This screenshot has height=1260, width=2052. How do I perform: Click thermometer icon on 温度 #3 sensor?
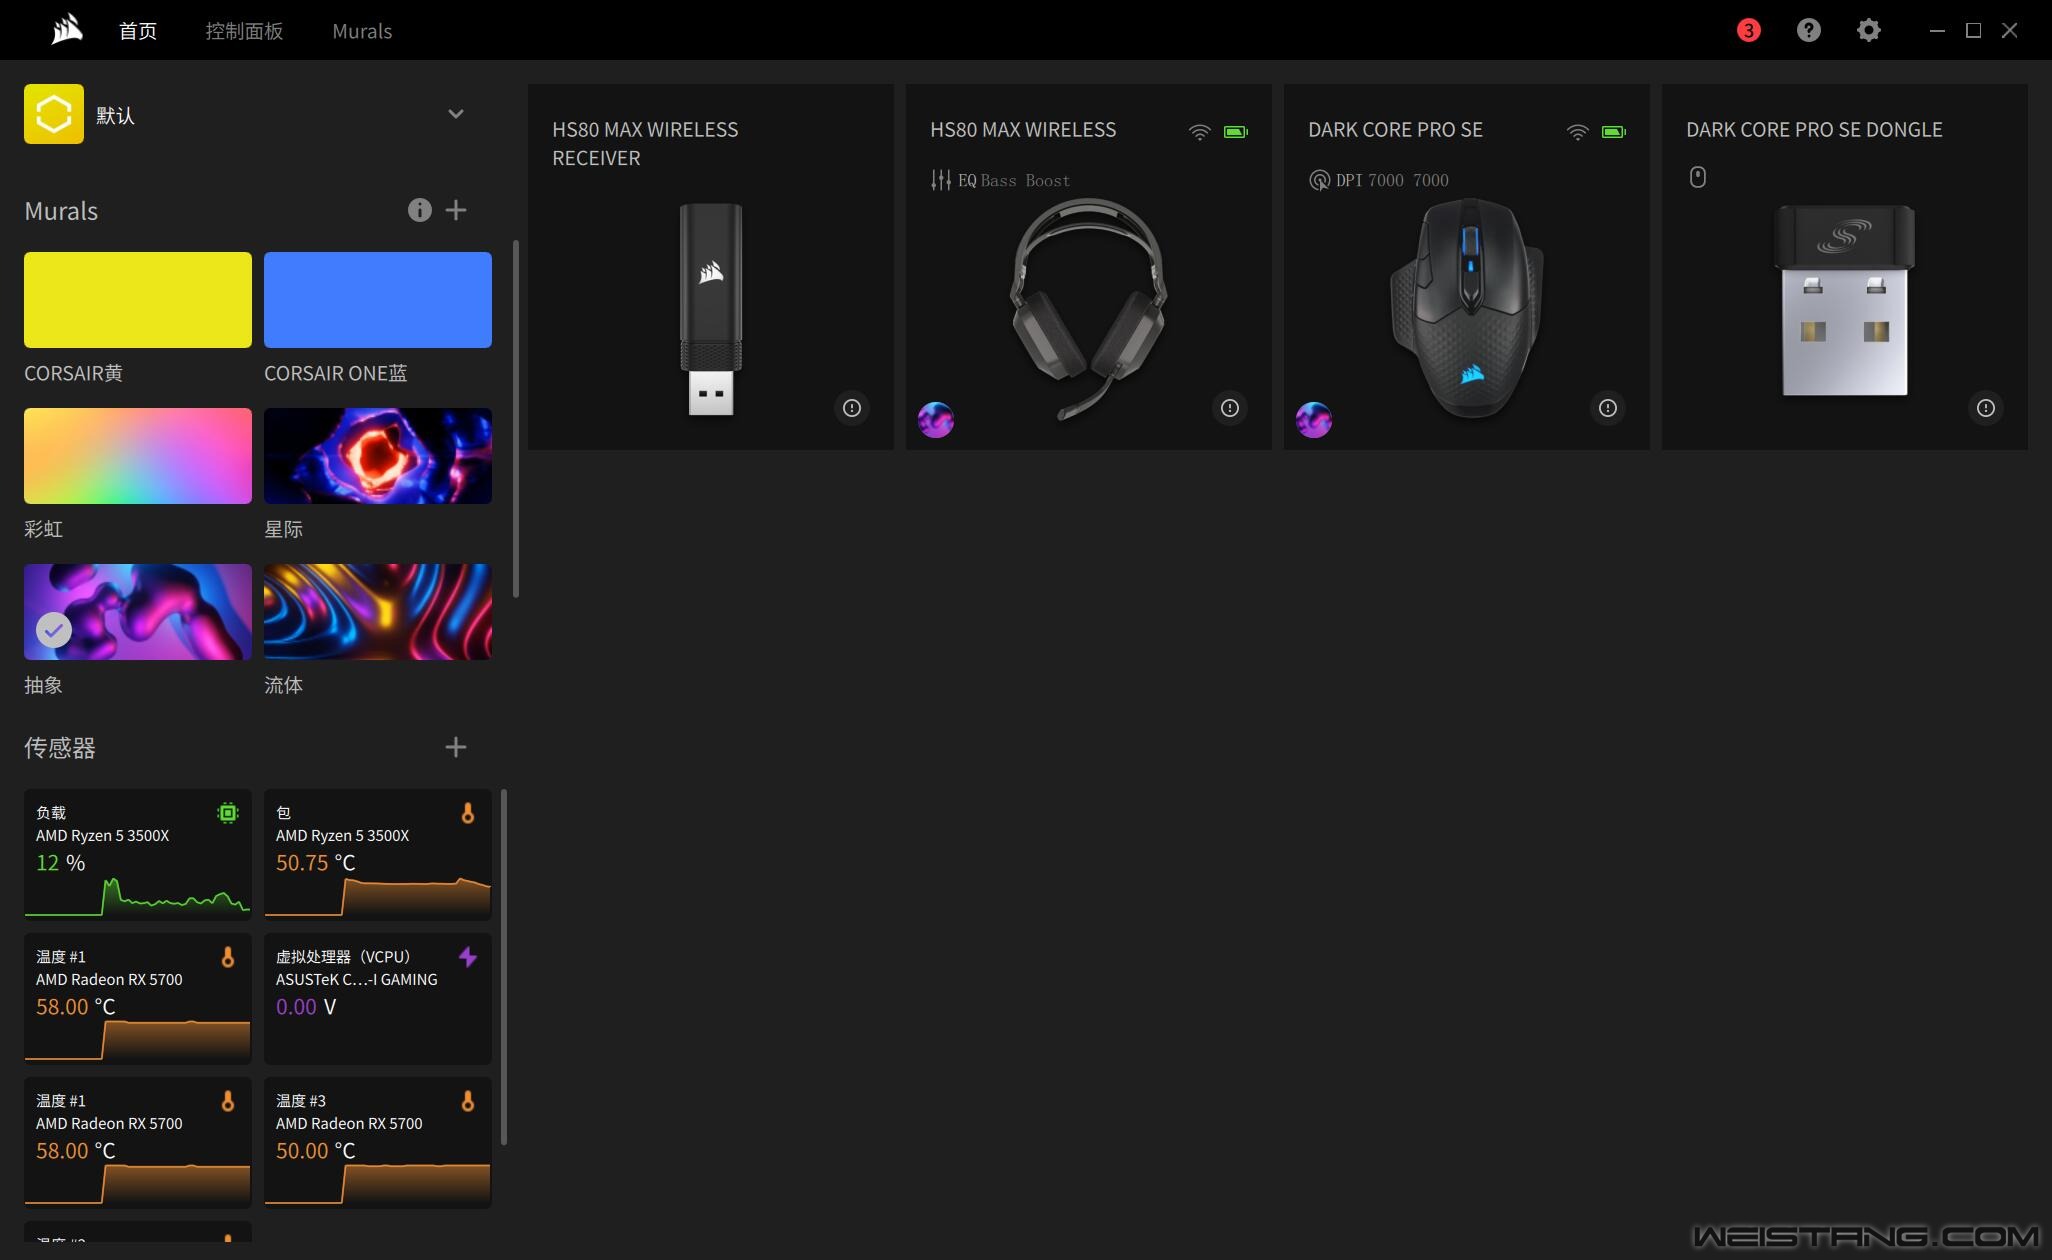tap(468, 1101)
